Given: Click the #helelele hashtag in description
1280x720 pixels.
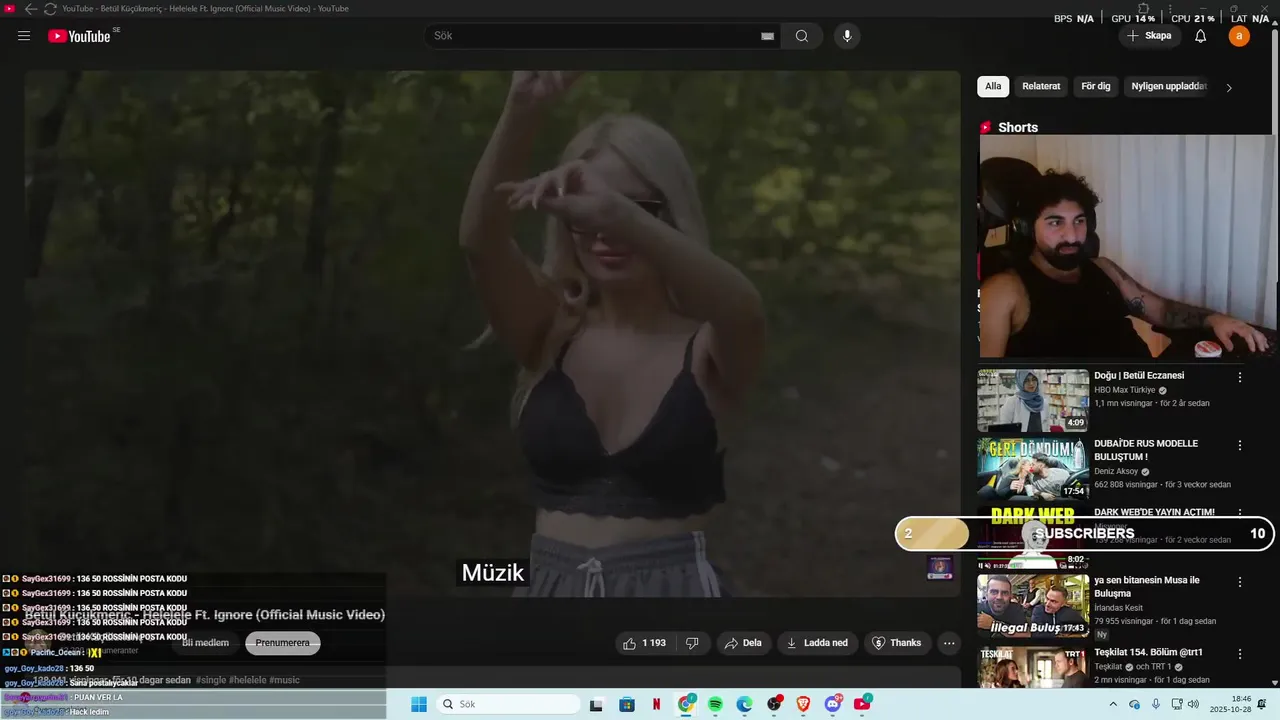Looking at the screenshot, I should pyautogui.click(x=248, y=680).
